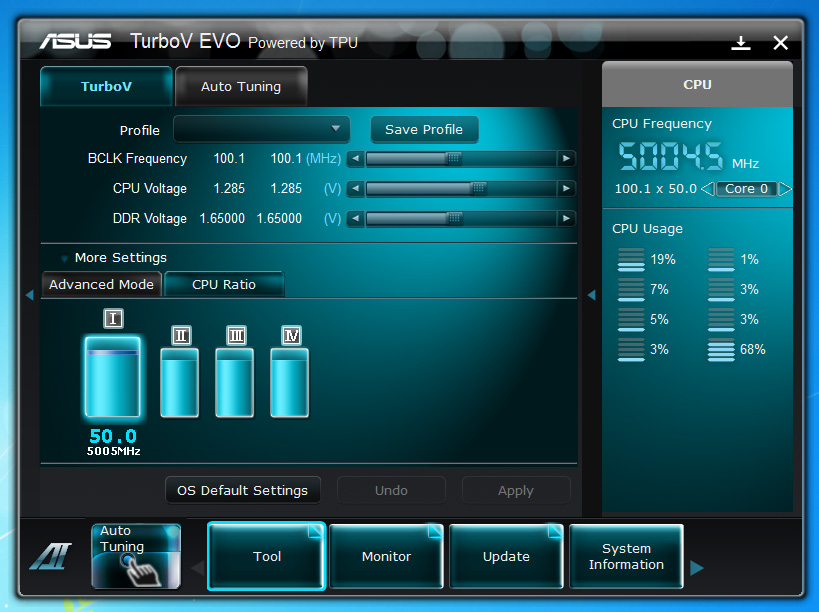Increase CPU Voltage with right arrow
Image resolution: width=819 pixels, height=612 pixels.
(x=566, y=189)
